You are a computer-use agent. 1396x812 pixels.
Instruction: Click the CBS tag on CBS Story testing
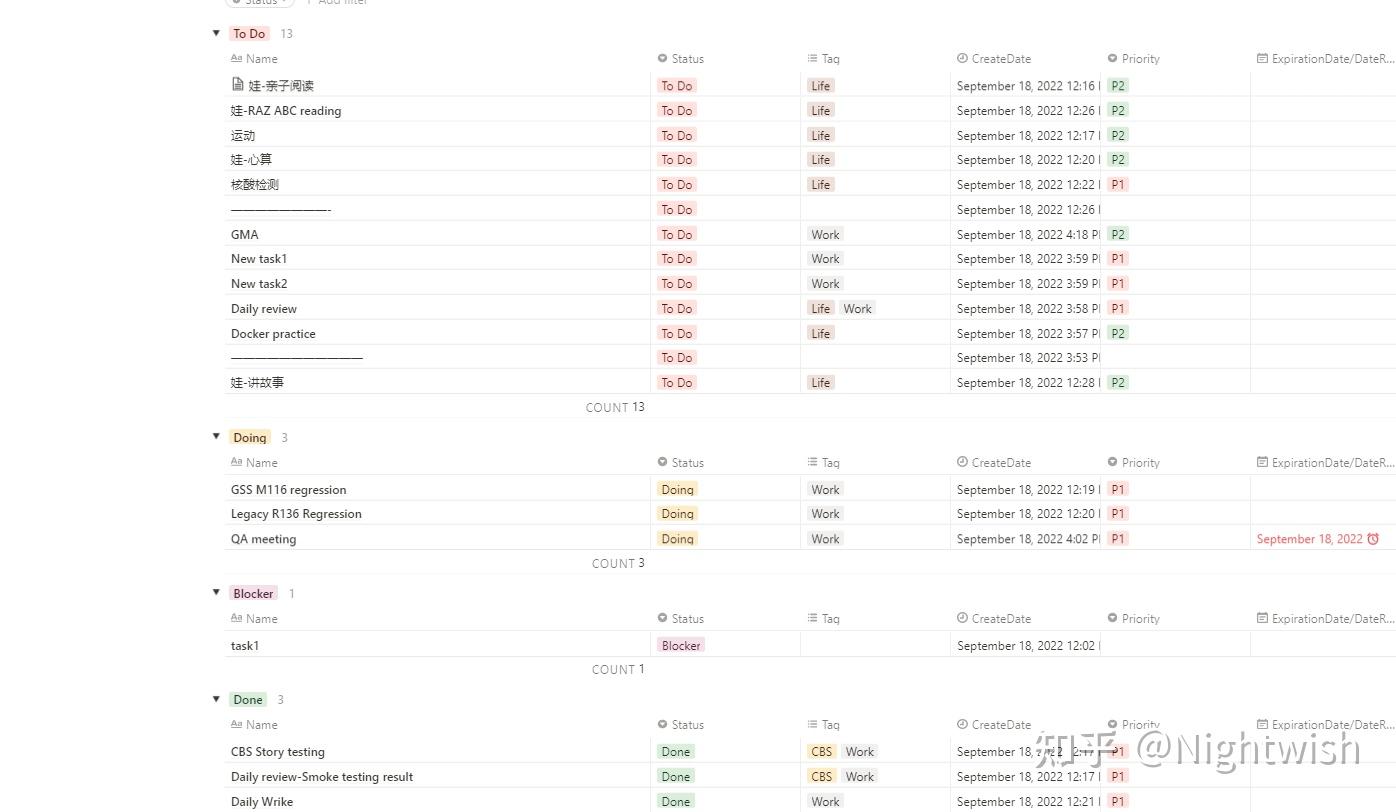click(821, 752)
